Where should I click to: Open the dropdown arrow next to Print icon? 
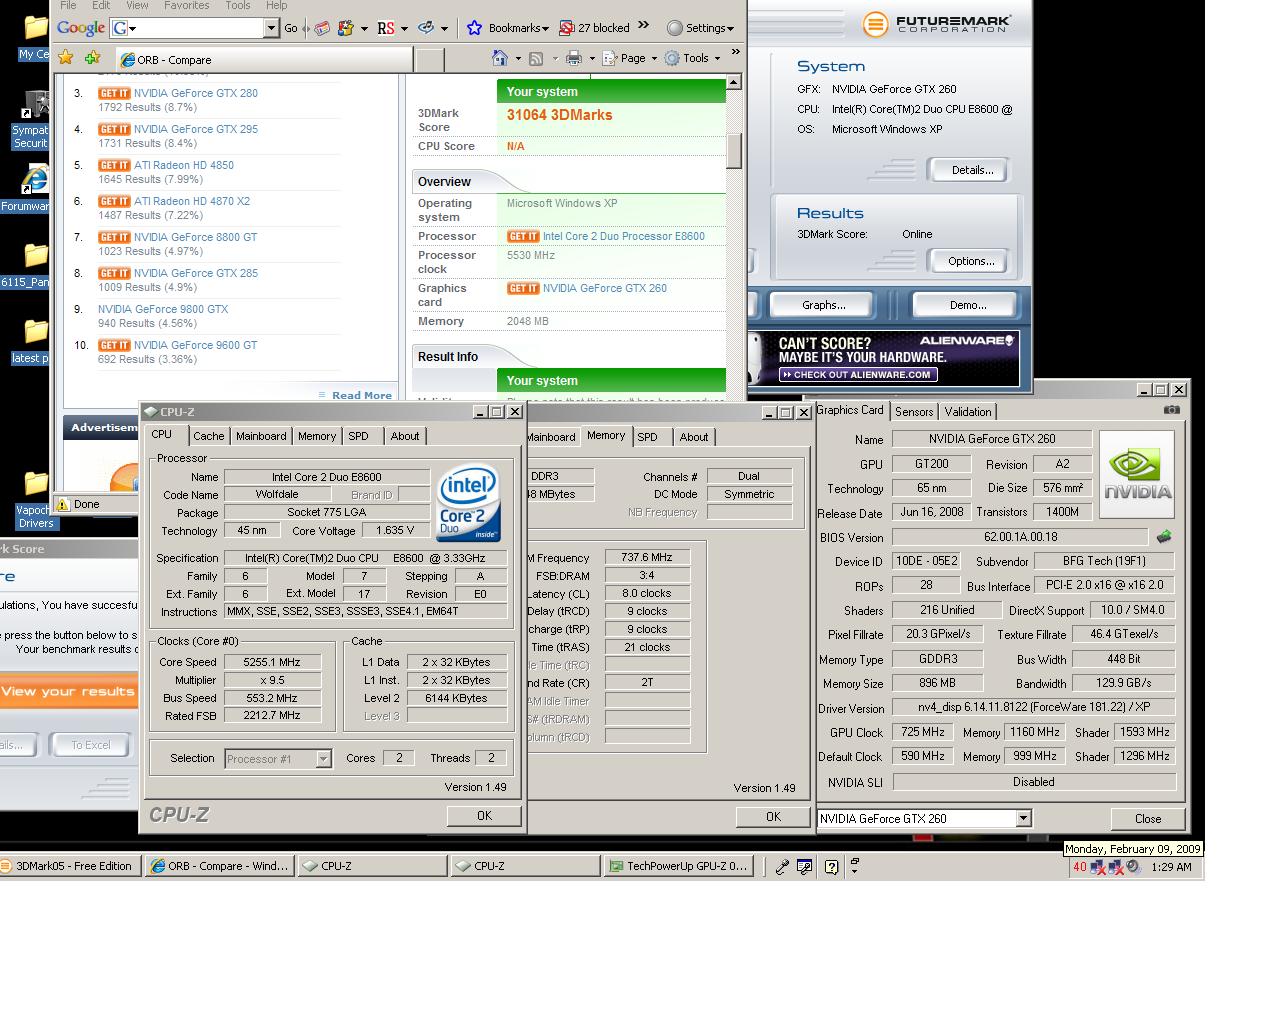click(592, 58)
